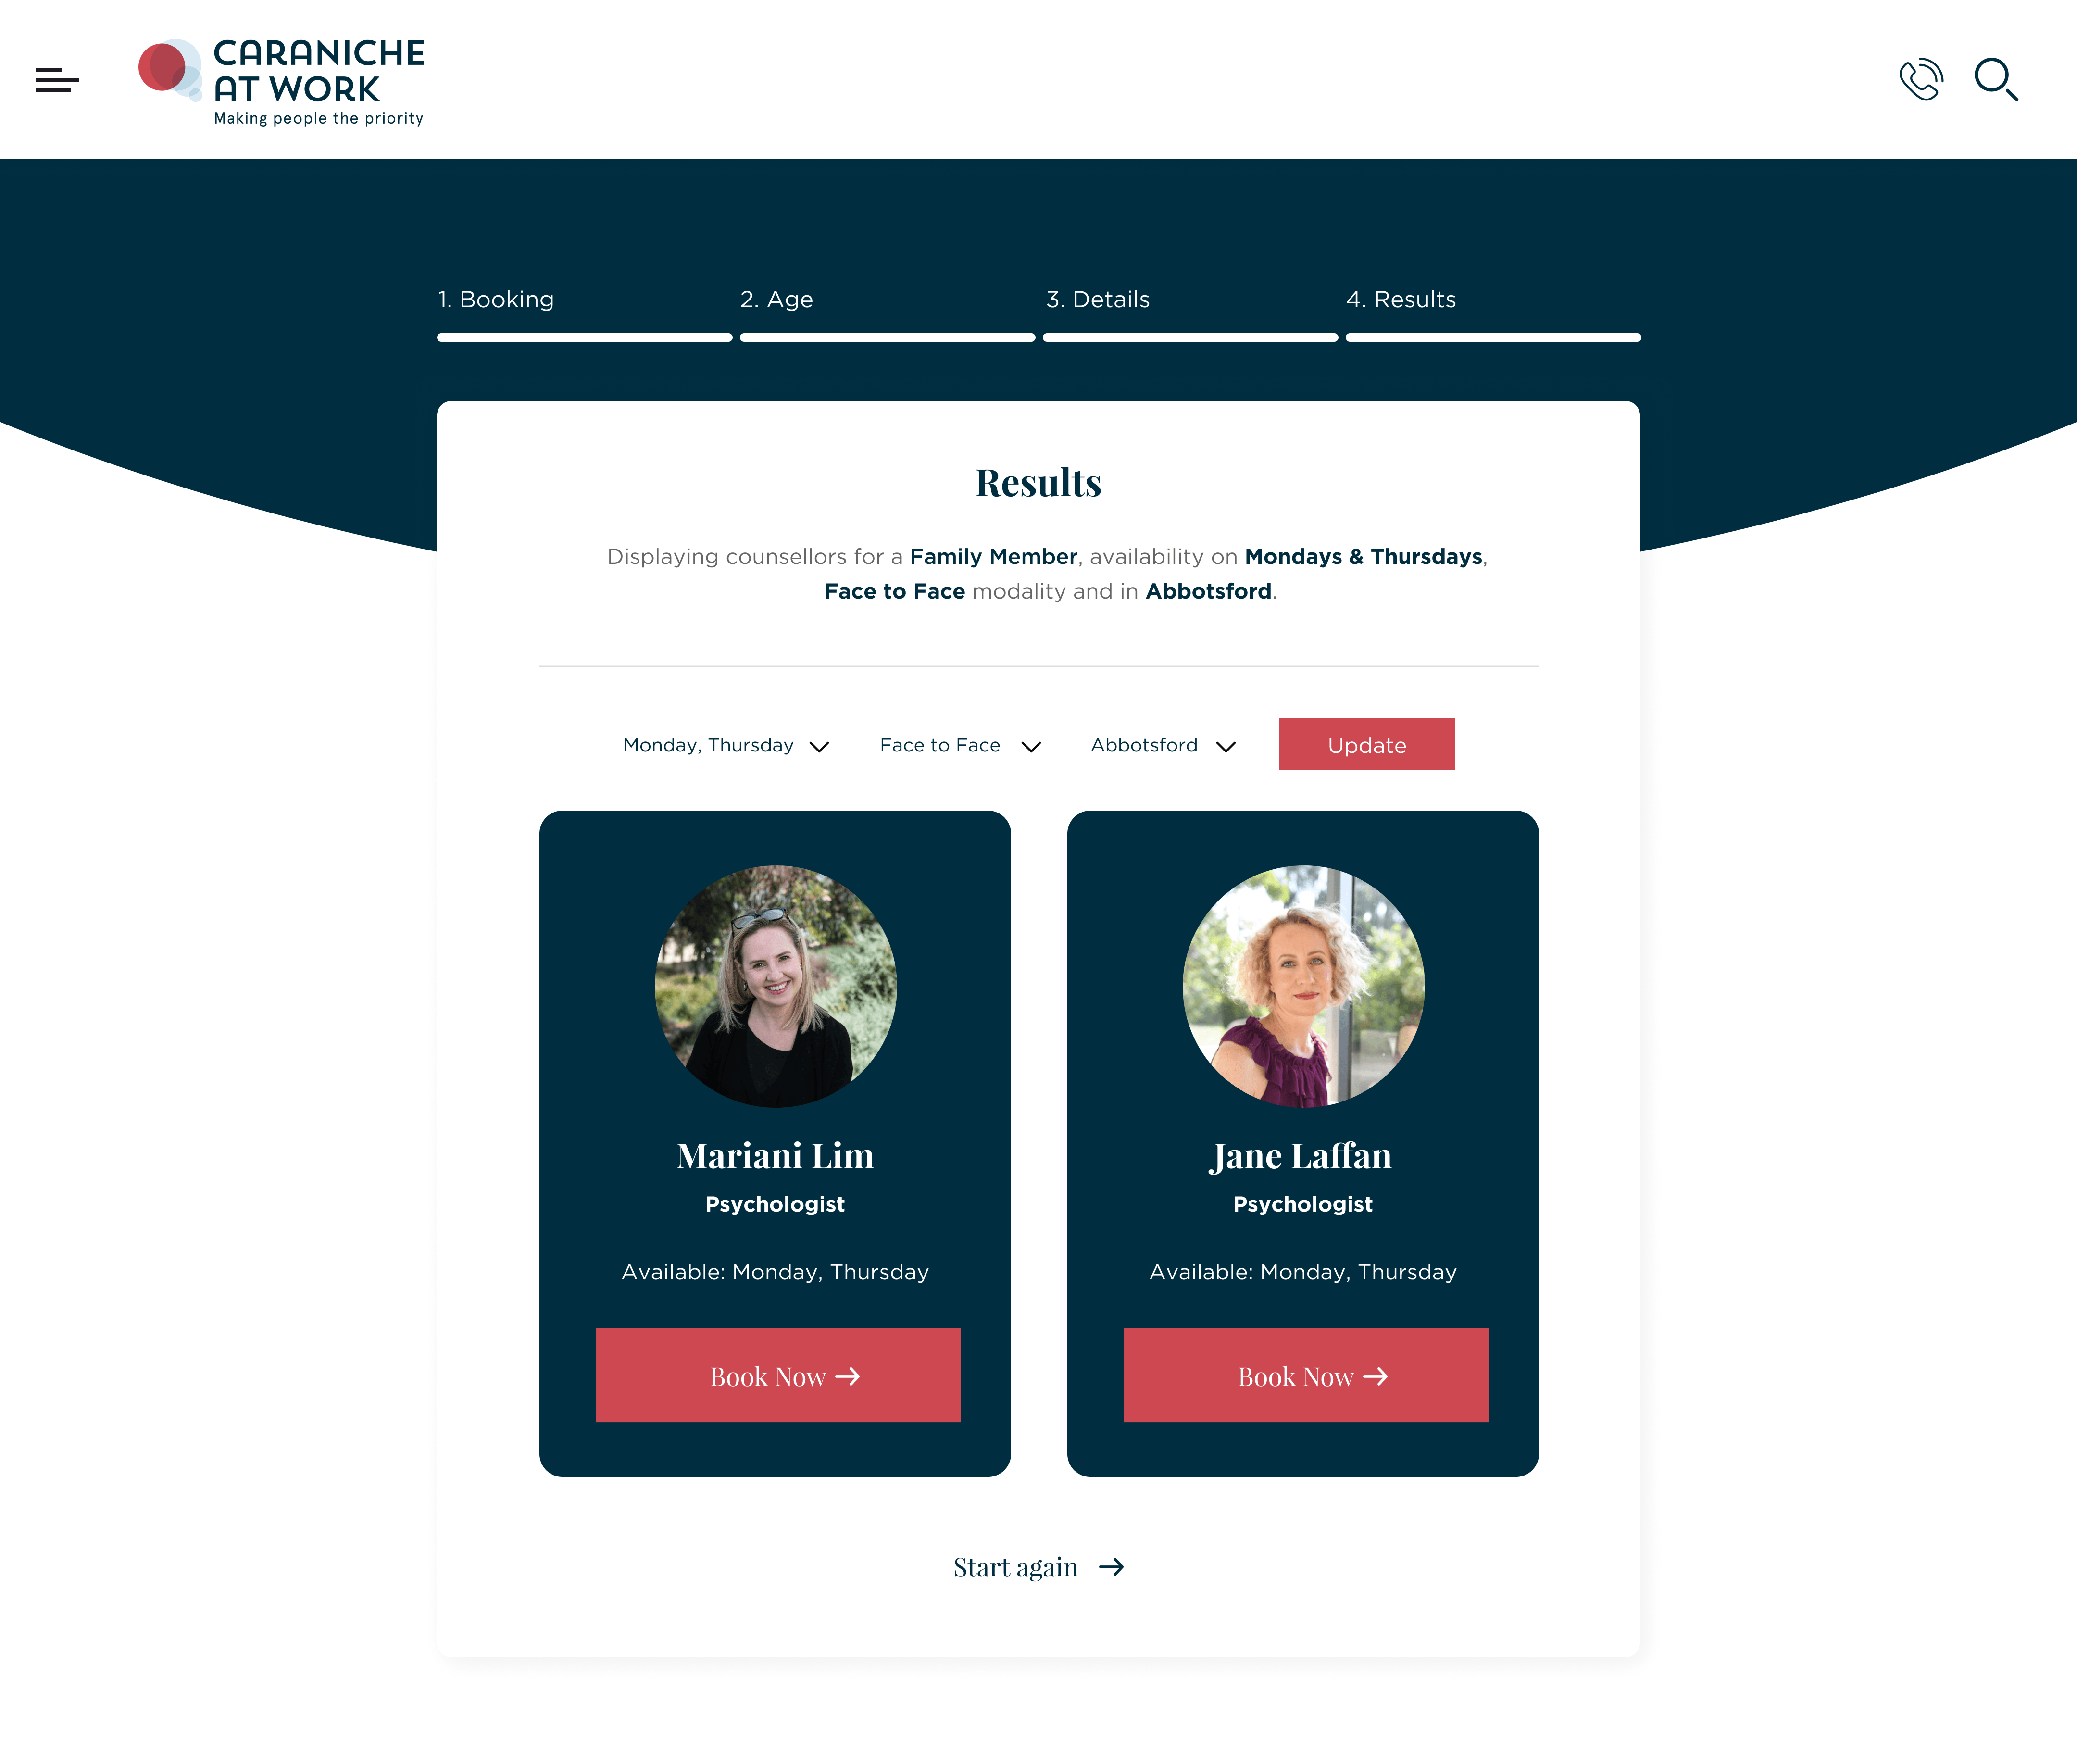Click the Start again link
2077x1764 pixels.
(x=1038, y=1567)
